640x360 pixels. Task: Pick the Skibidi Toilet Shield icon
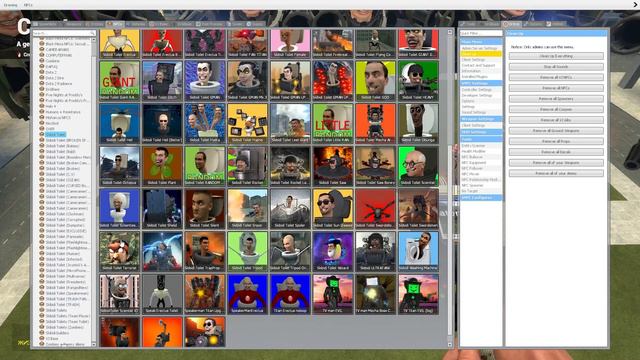coord(162,209)
